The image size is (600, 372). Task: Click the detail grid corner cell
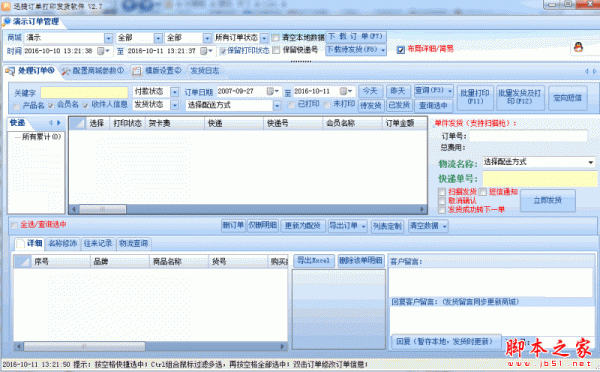(22, 261)
